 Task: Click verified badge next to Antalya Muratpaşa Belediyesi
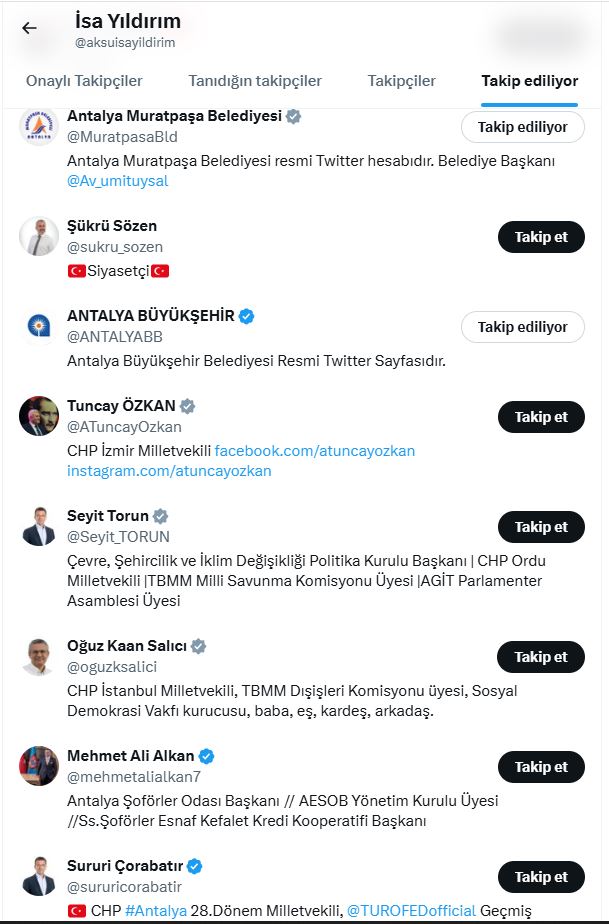tap(293, 116)
